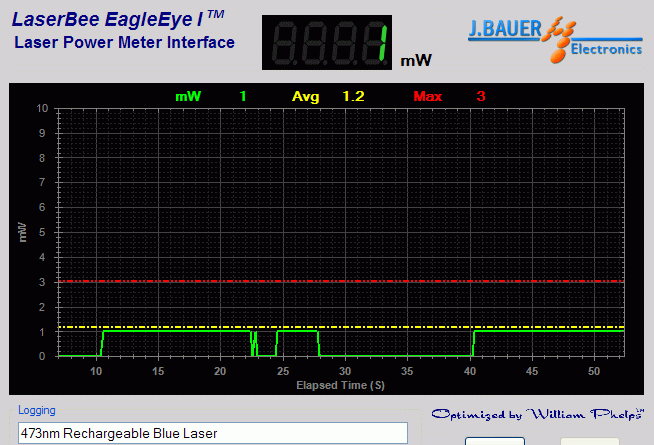Click the yellow 1.2 average value

point(353,96)
